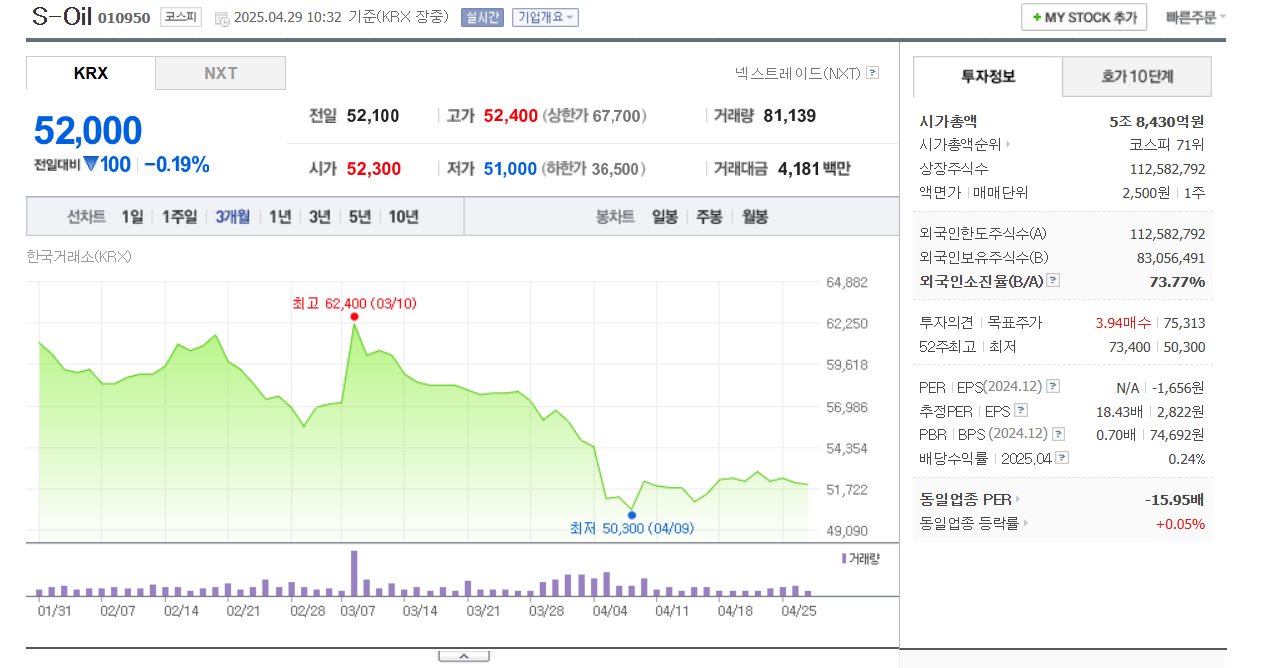Click the -0.19% change value
1270x668 pixels.
pos(177,165)
